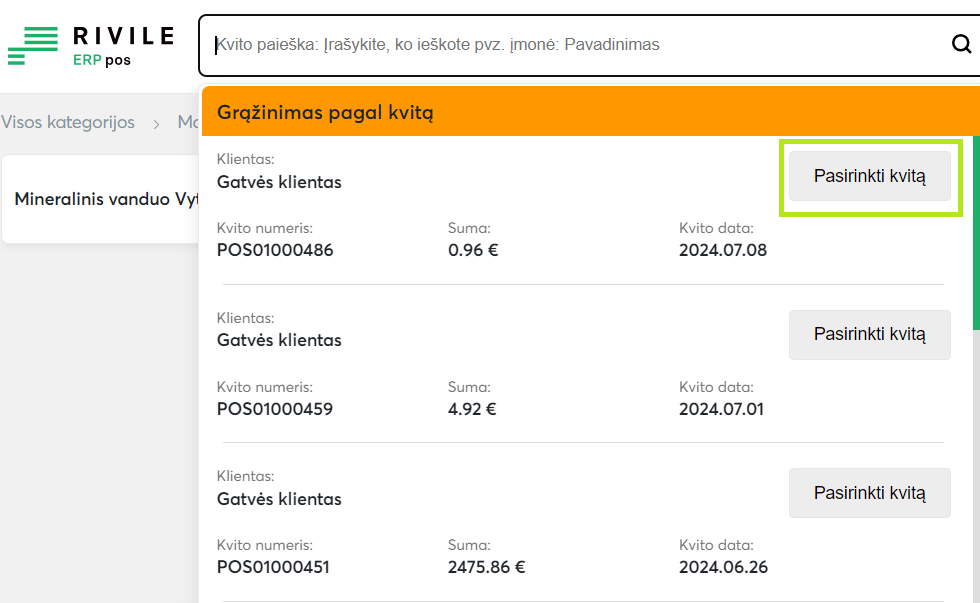Click the magnifier search icon
The width and height of the screenshot is (980, 603).
point(961,44)
